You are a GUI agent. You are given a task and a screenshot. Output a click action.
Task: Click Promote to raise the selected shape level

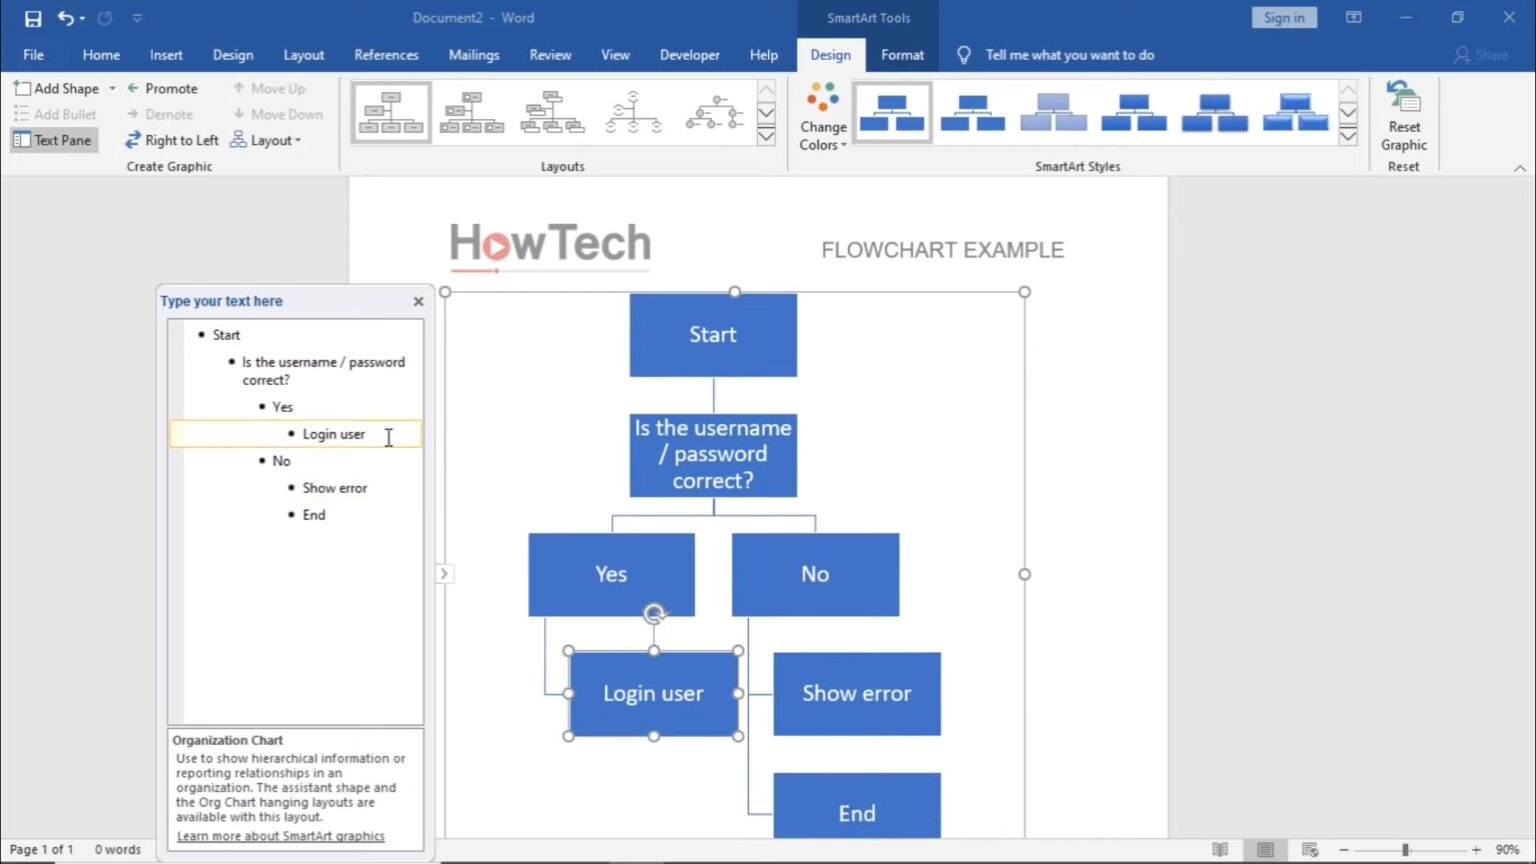tap(164, 88)
